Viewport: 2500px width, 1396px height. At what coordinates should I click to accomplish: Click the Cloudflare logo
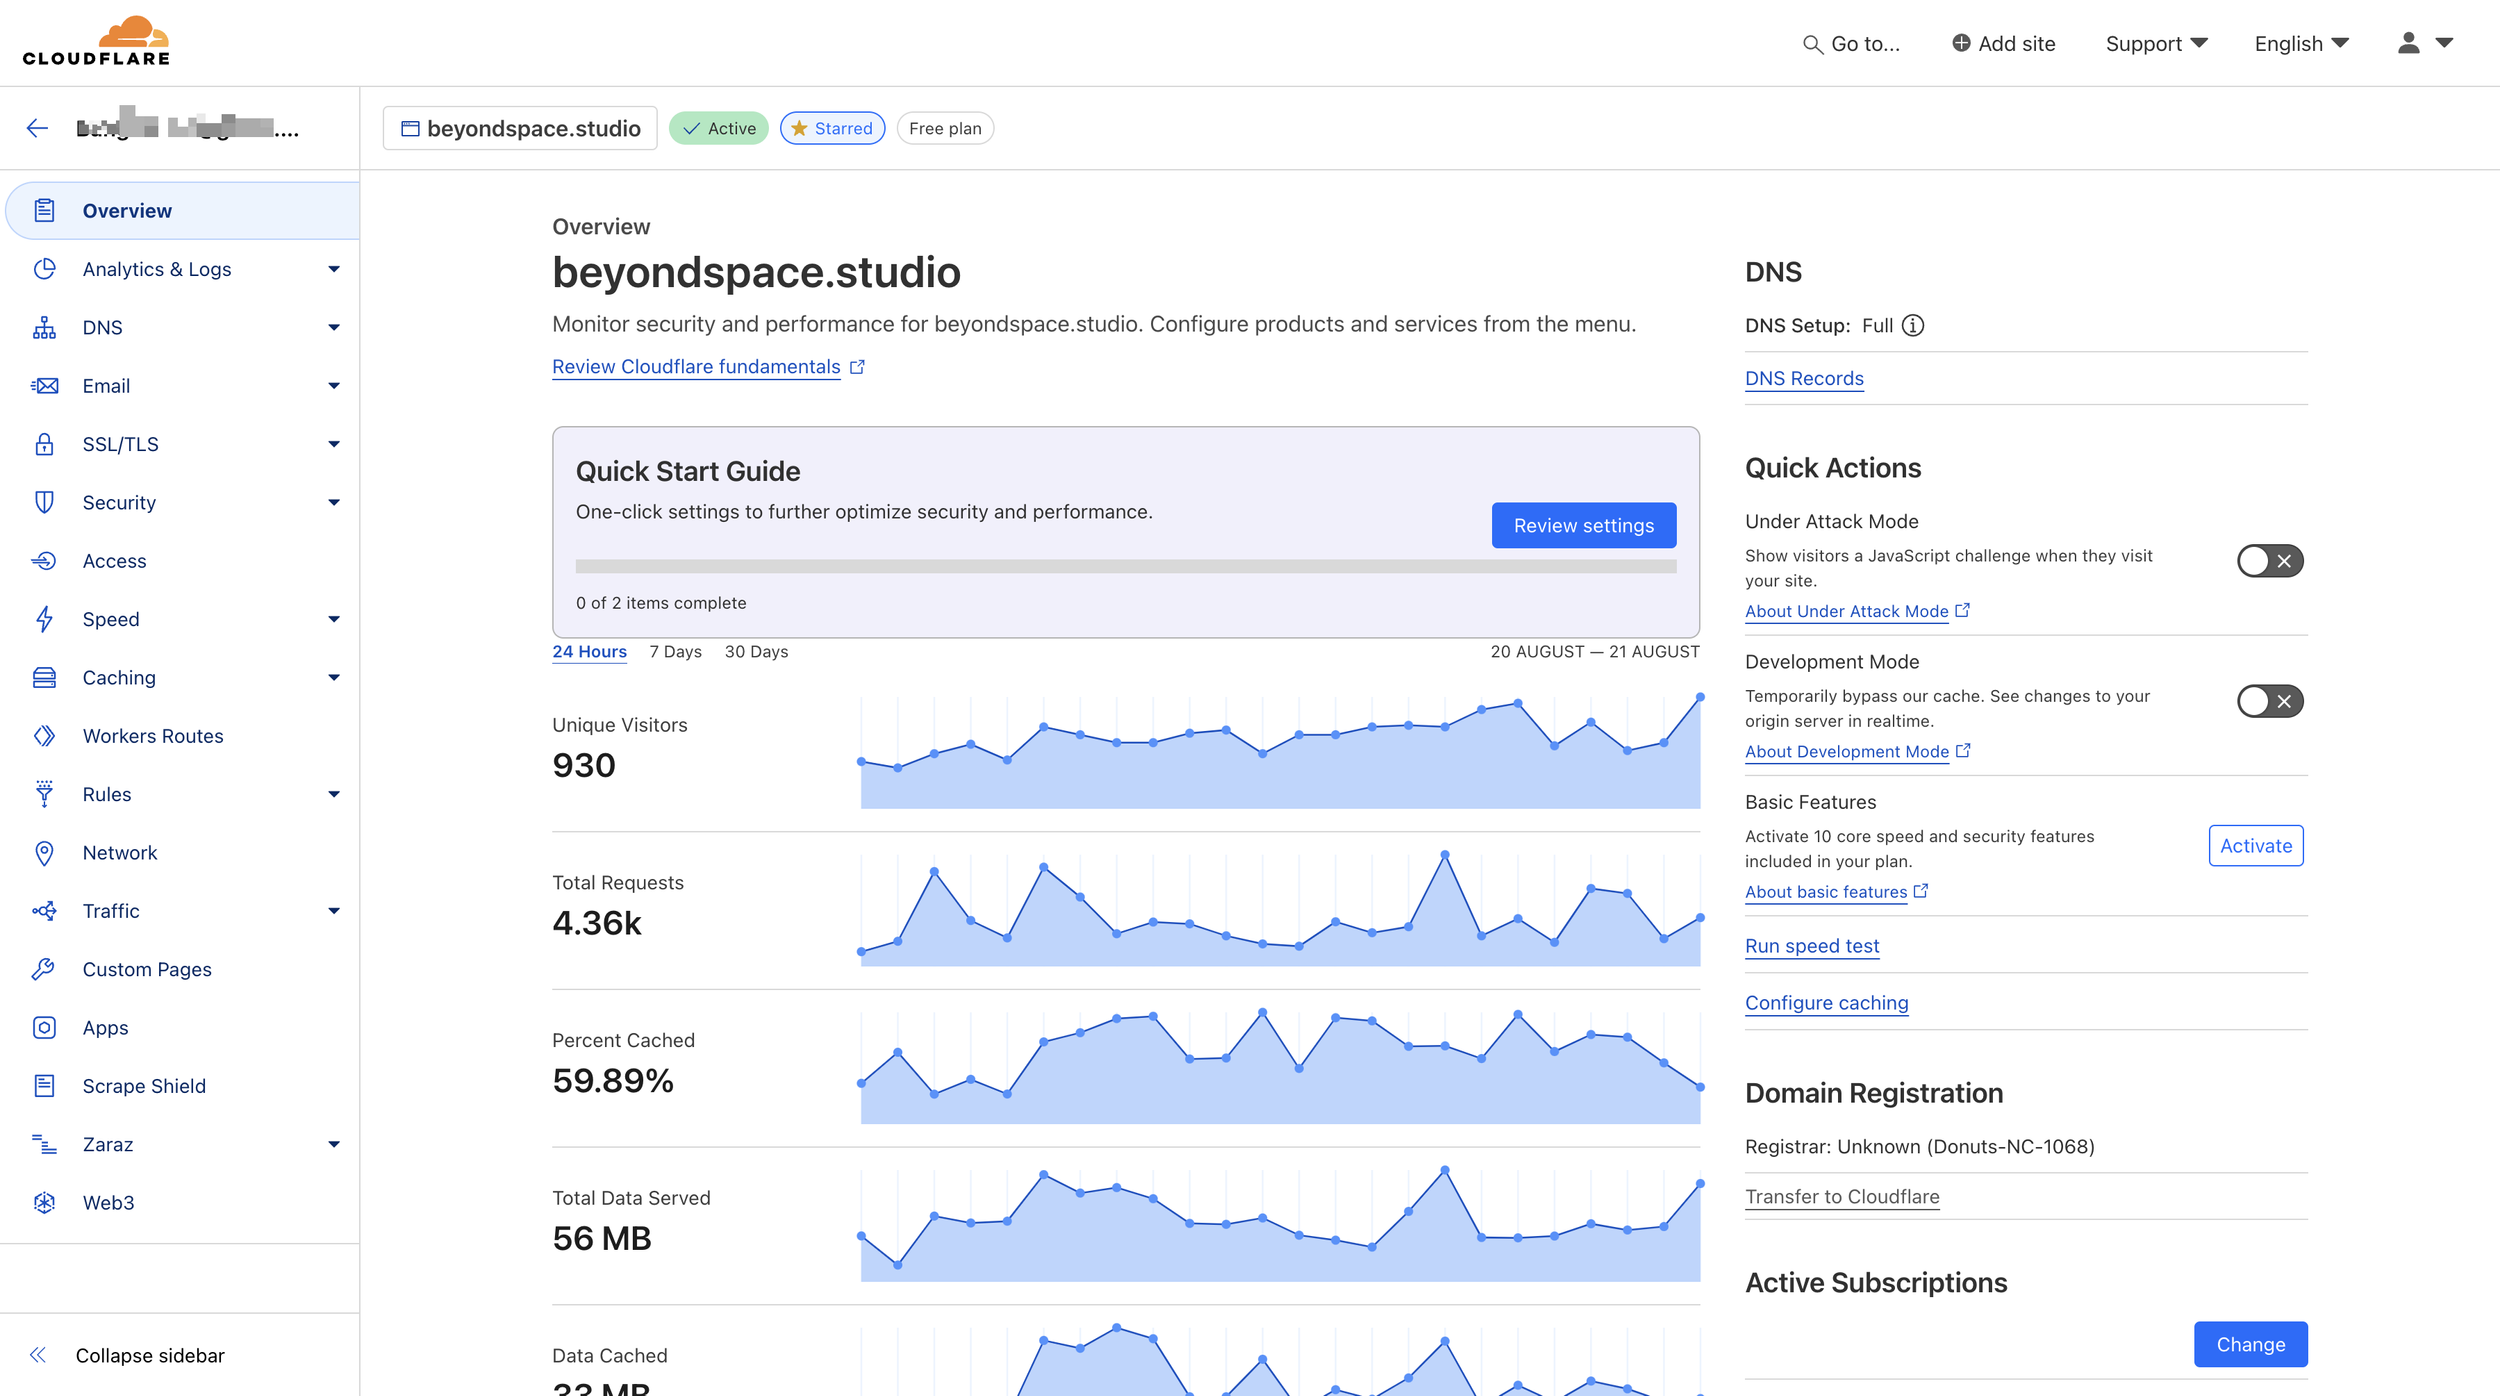[x=96, y=41]
